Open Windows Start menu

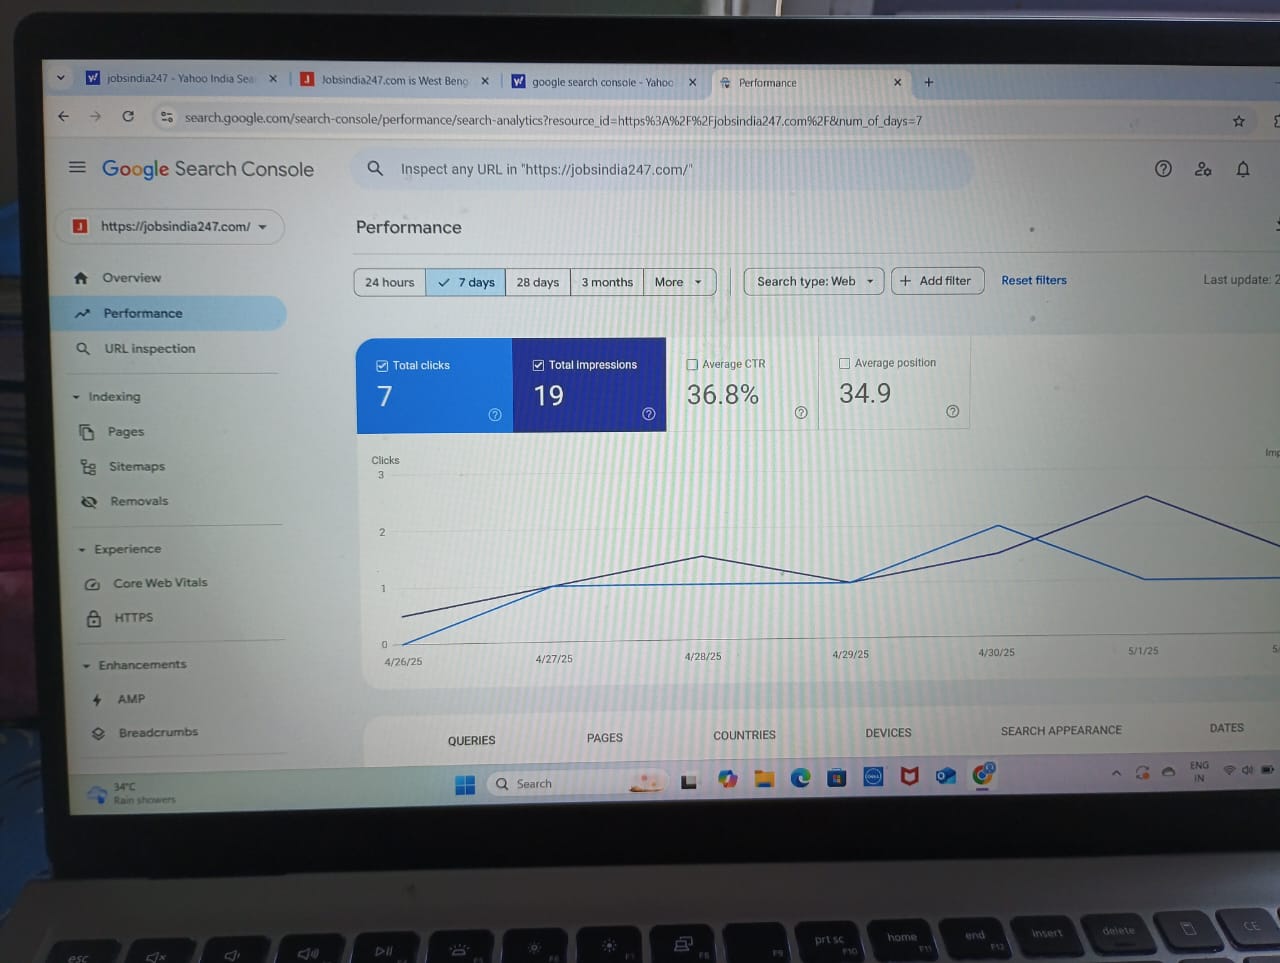(465, 785)
